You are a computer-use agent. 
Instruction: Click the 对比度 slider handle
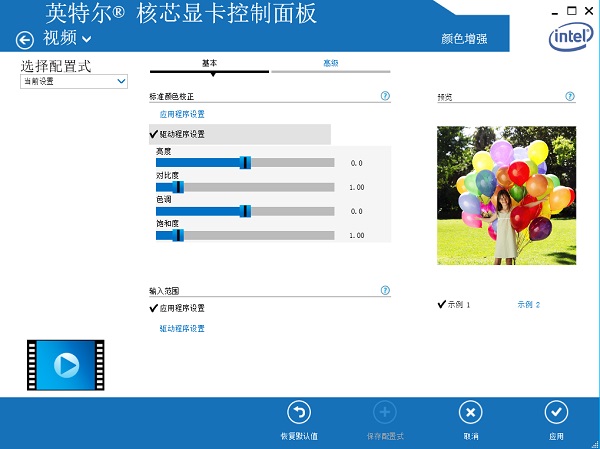pyautogui.click(x=178, y=187)
